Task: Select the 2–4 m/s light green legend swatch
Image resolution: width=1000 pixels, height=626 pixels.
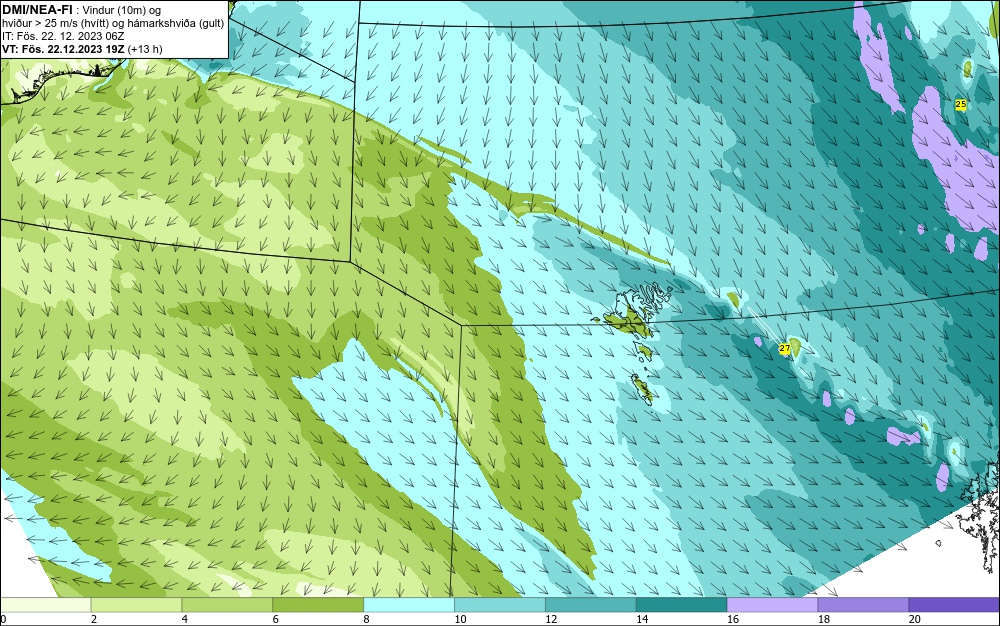Action: 136,605
